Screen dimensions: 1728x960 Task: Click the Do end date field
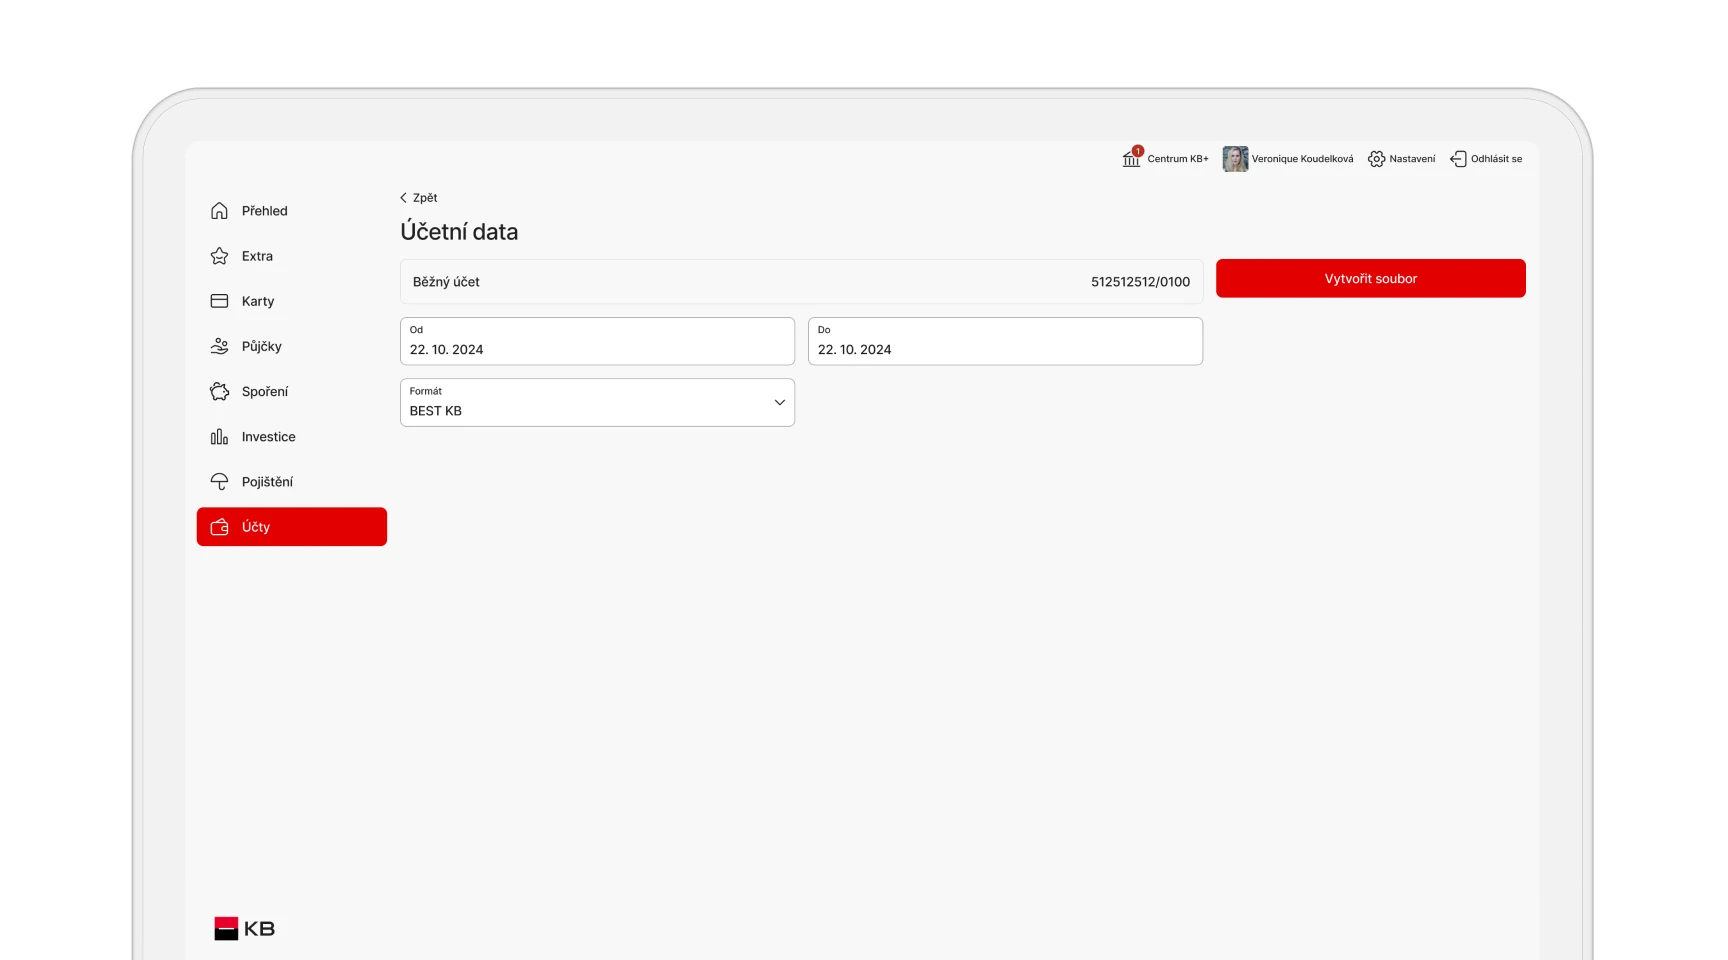click(x=1004, y=342)
